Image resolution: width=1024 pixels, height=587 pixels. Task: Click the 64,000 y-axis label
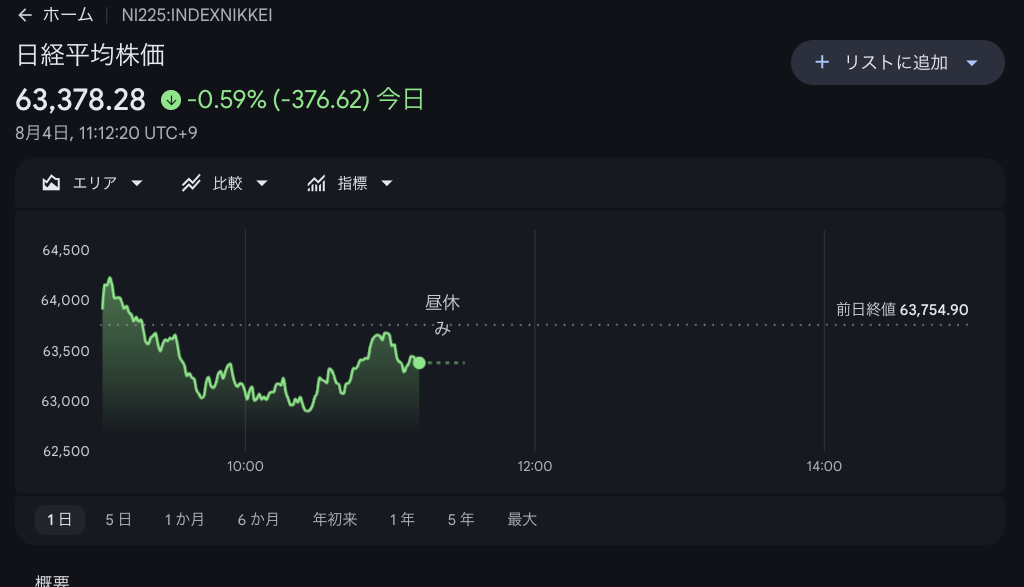[x=65, y=300]
